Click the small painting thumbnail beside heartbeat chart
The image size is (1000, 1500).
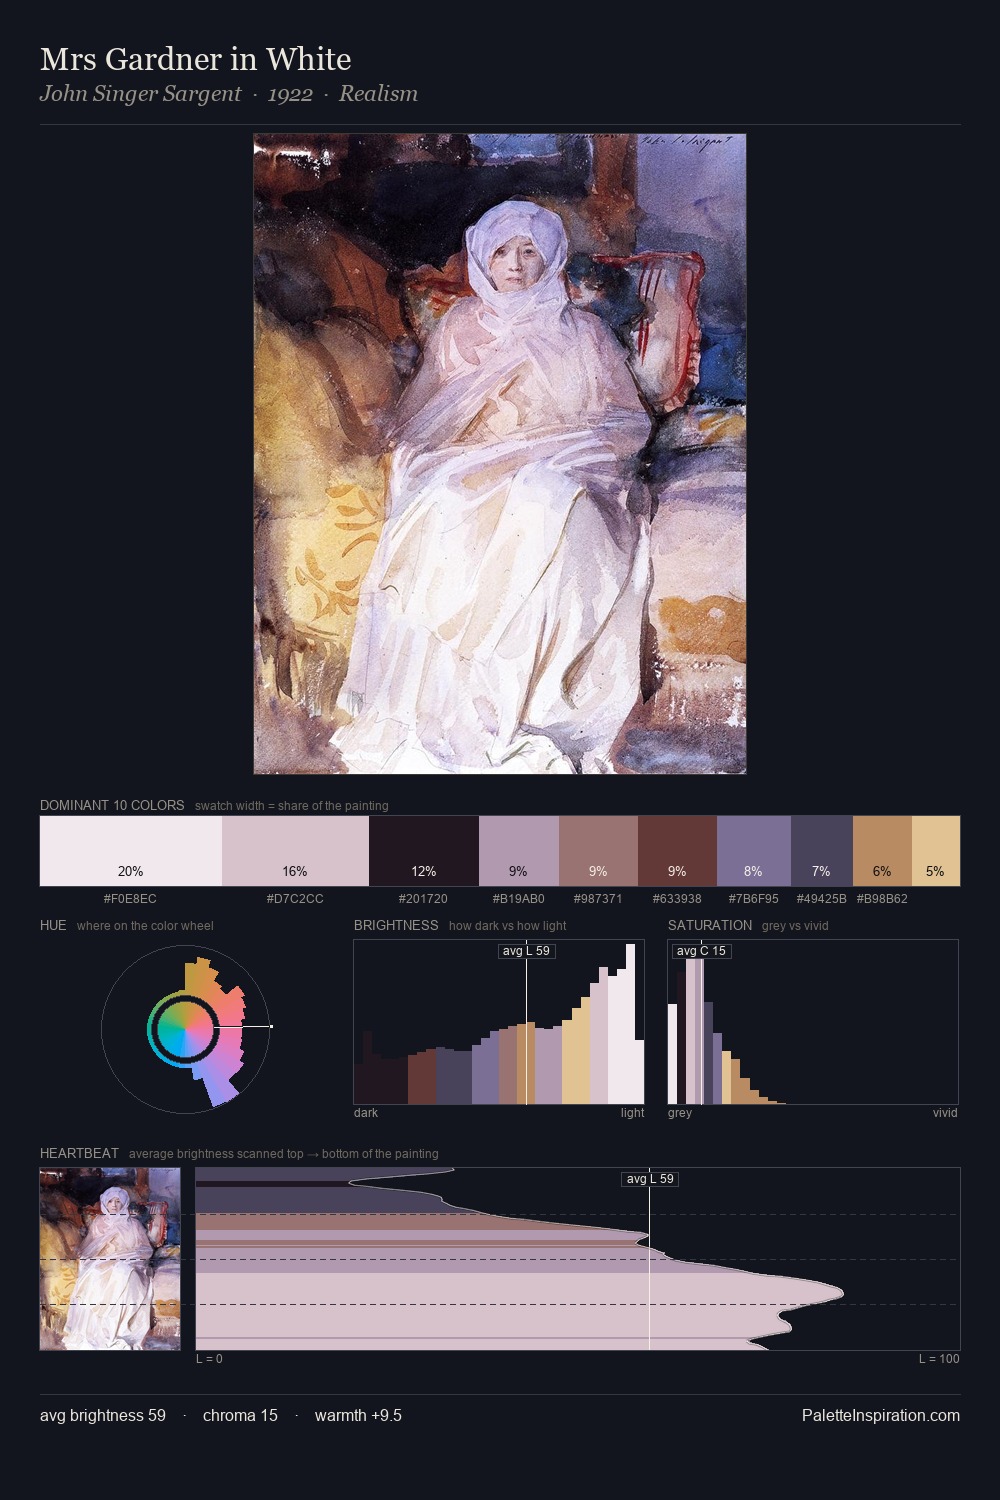[x=110, y=1259]
